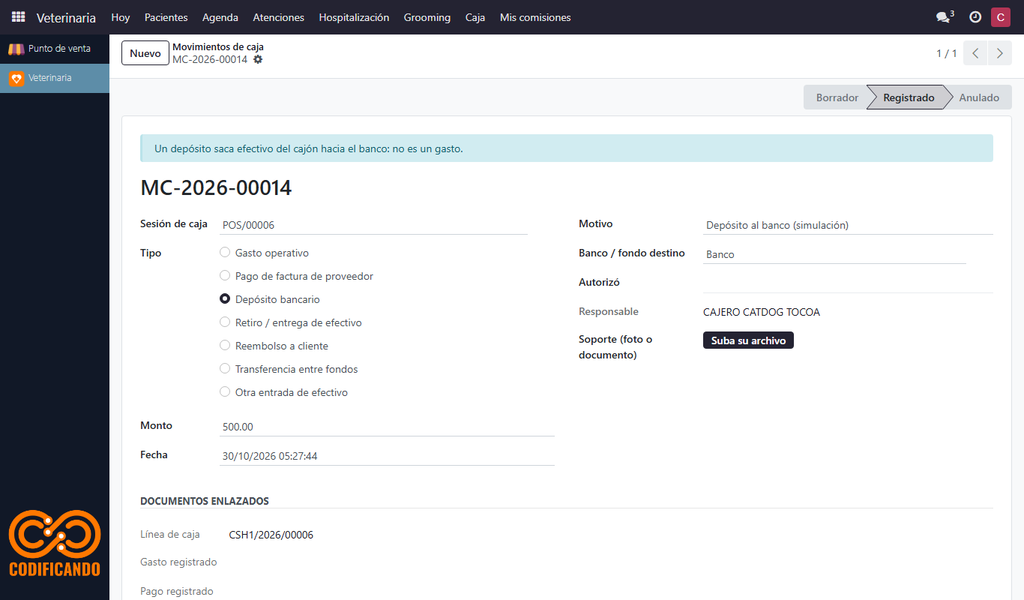Click the Veterinaria app title
Viewport: 1024px width, 600px height.
tap(66, 18)
